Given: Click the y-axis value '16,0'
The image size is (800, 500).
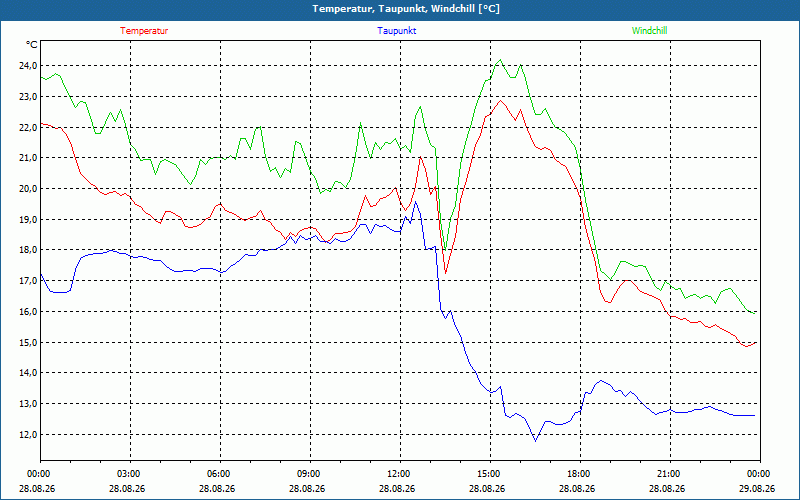Looking at the screenshot, I should (x=28, y=311).
